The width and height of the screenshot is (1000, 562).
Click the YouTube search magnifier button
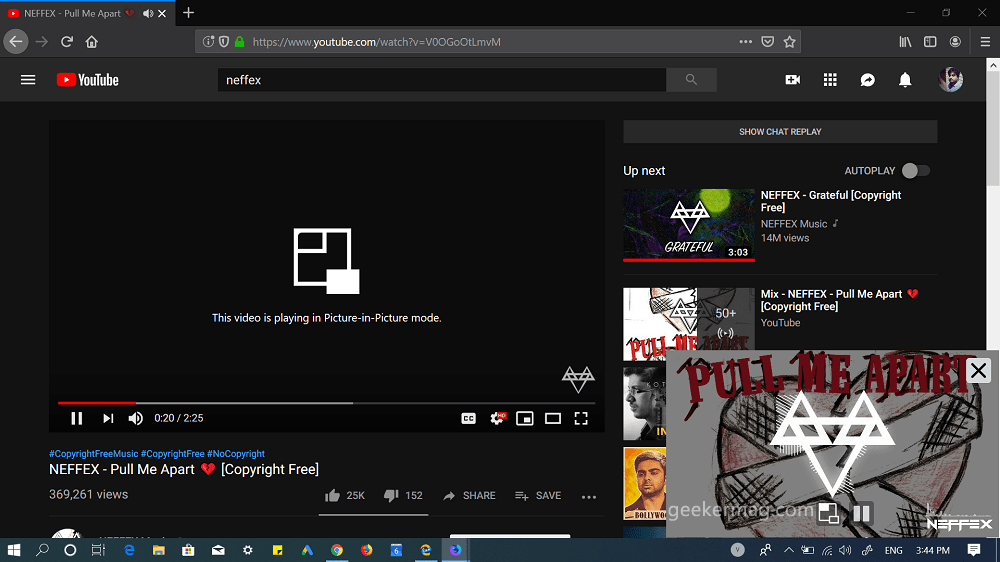pos(691,80)
